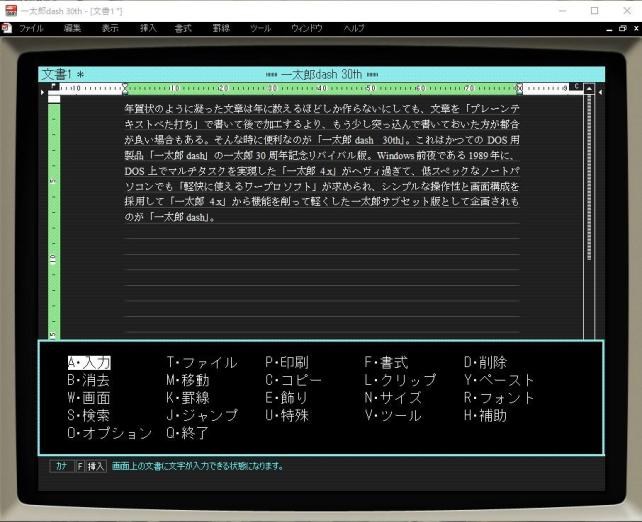Select Q・終了 command
Image resolution: width=642 pixels, height=522 pixels.
coord(188,433)
